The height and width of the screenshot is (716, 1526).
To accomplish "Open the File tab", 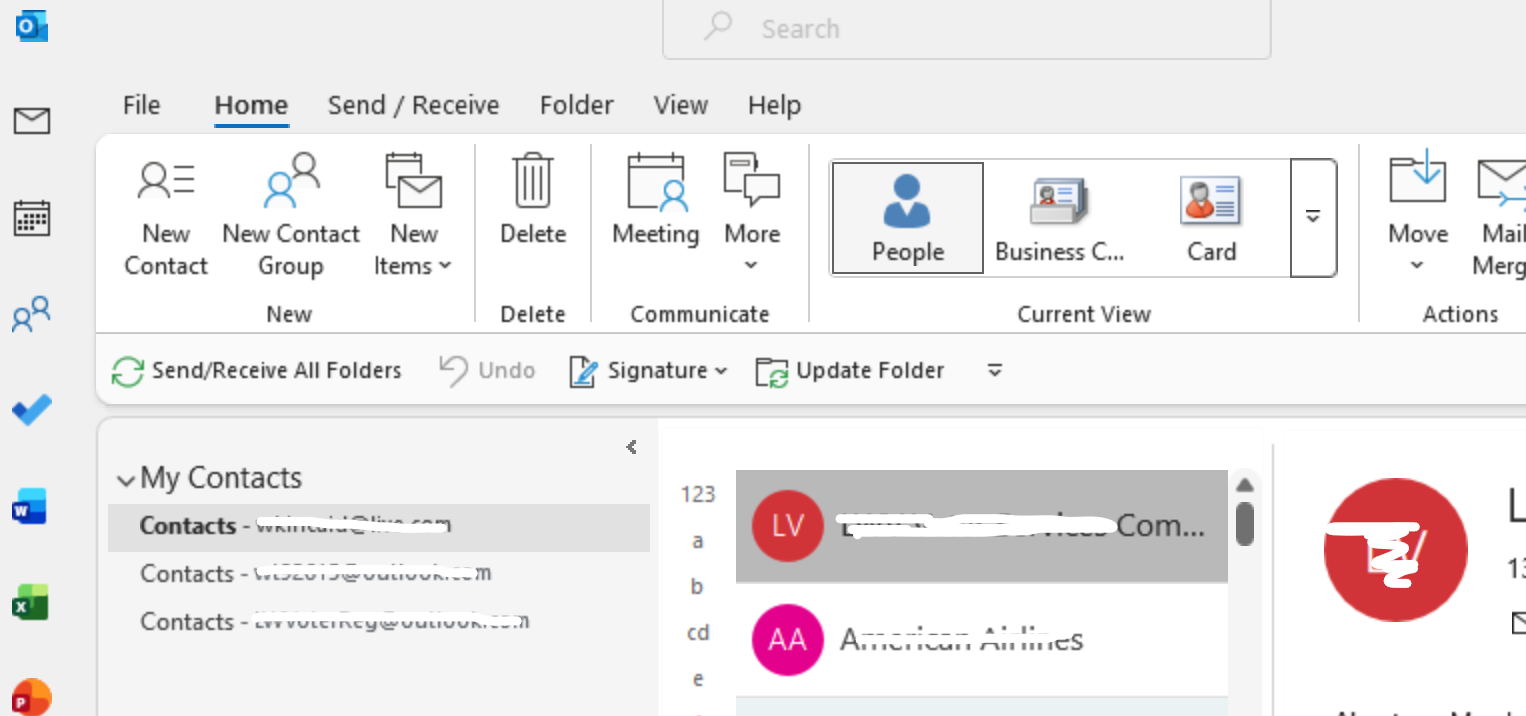I will tap(141, 105).
